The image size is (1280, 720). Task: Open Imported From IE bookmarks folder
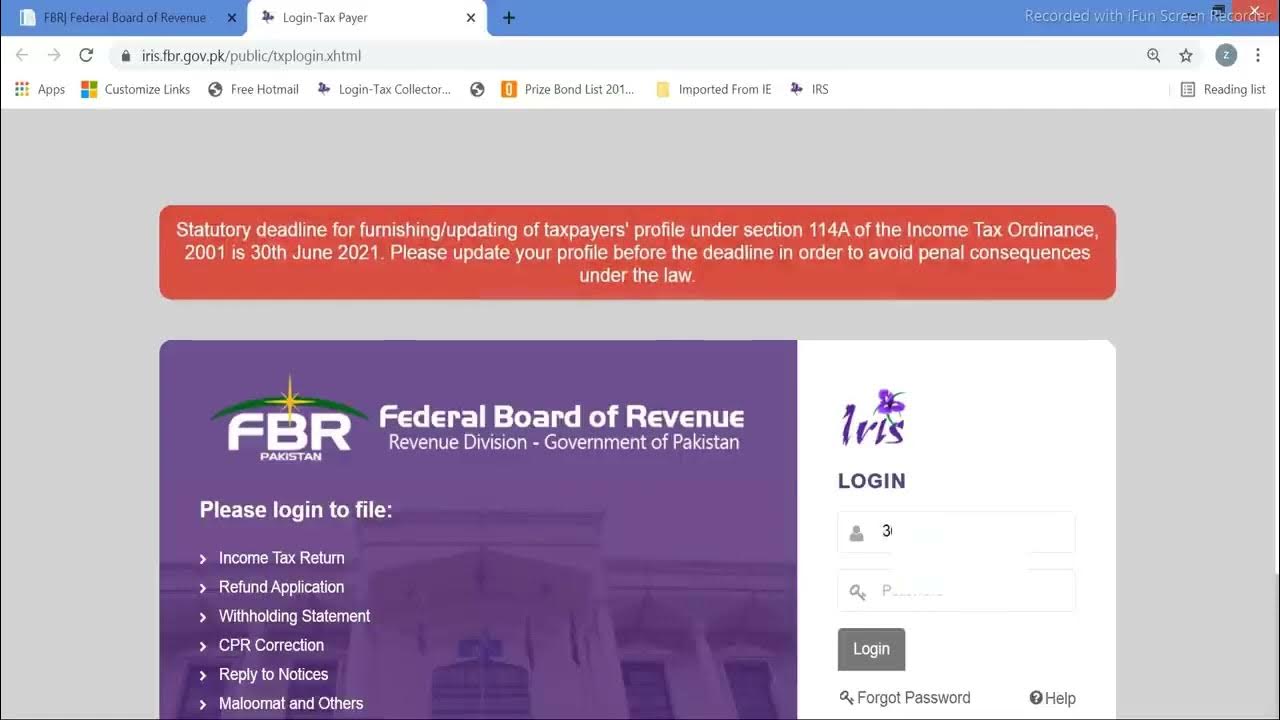coord(713,89)
